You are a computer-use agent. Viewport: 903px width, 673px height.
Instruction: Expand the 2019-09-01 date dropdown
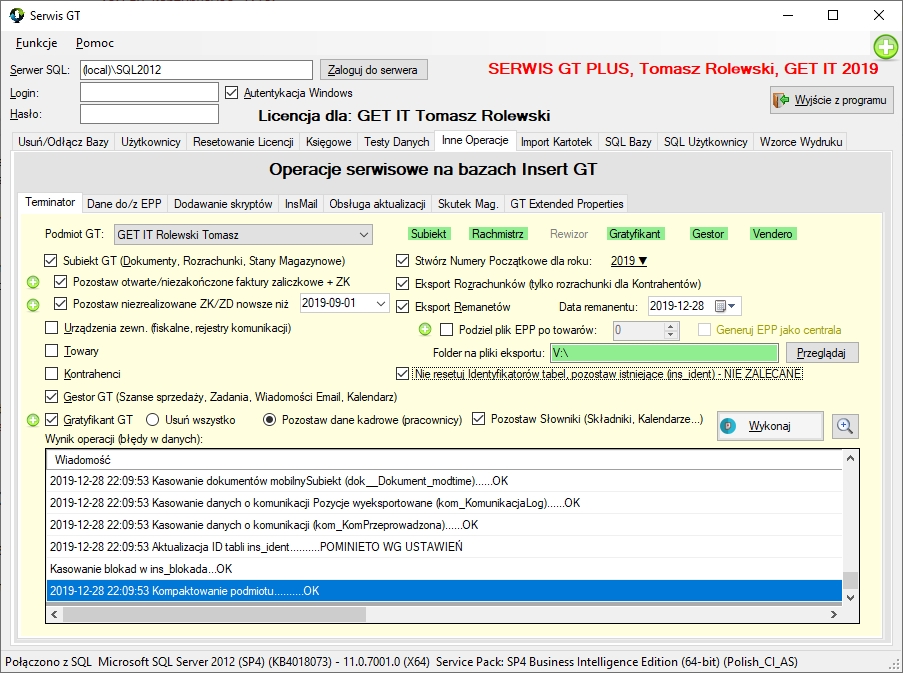coord(381,303)
